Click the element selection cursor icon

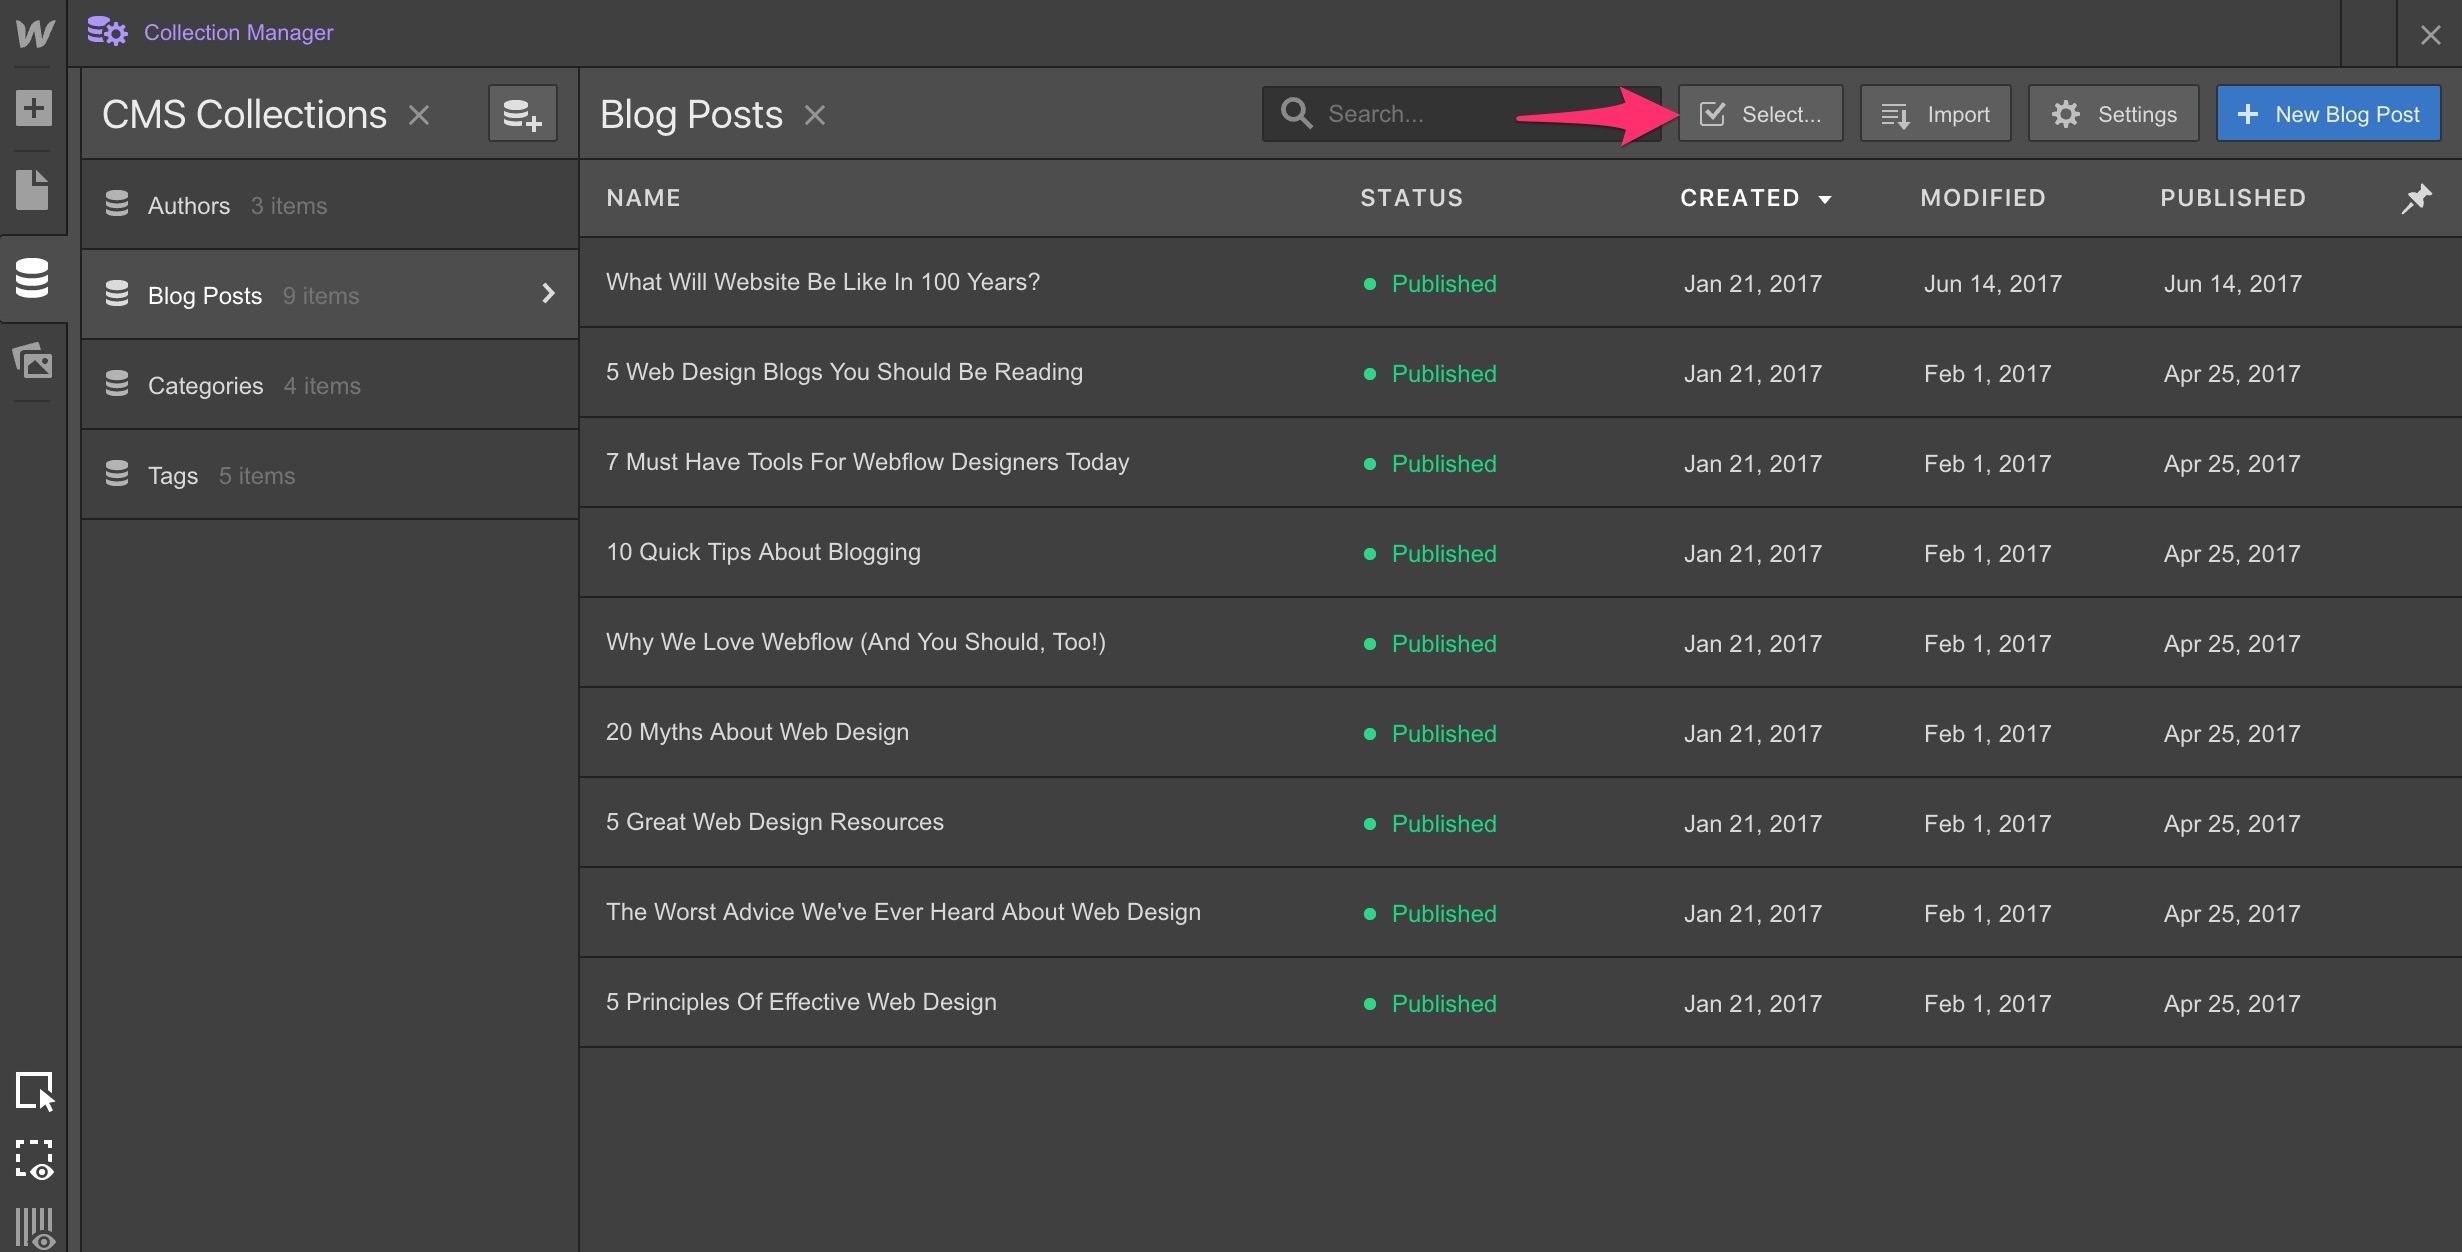point(34,1091)
